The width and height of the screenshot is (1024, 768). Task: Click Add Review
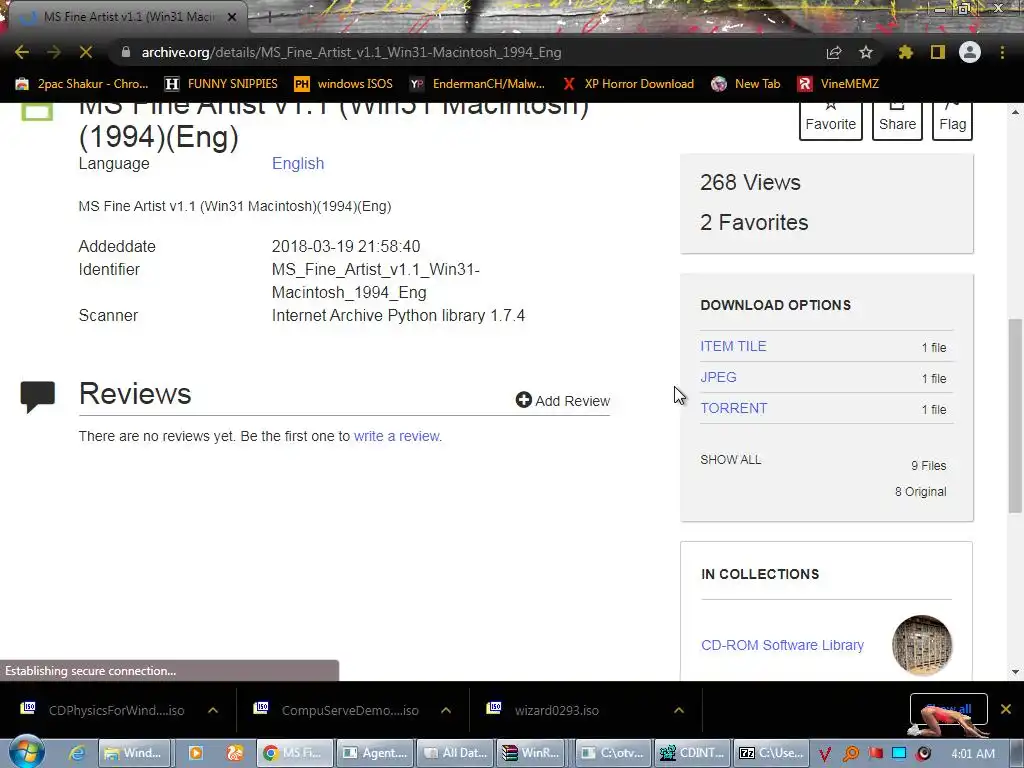coord(563,400)
